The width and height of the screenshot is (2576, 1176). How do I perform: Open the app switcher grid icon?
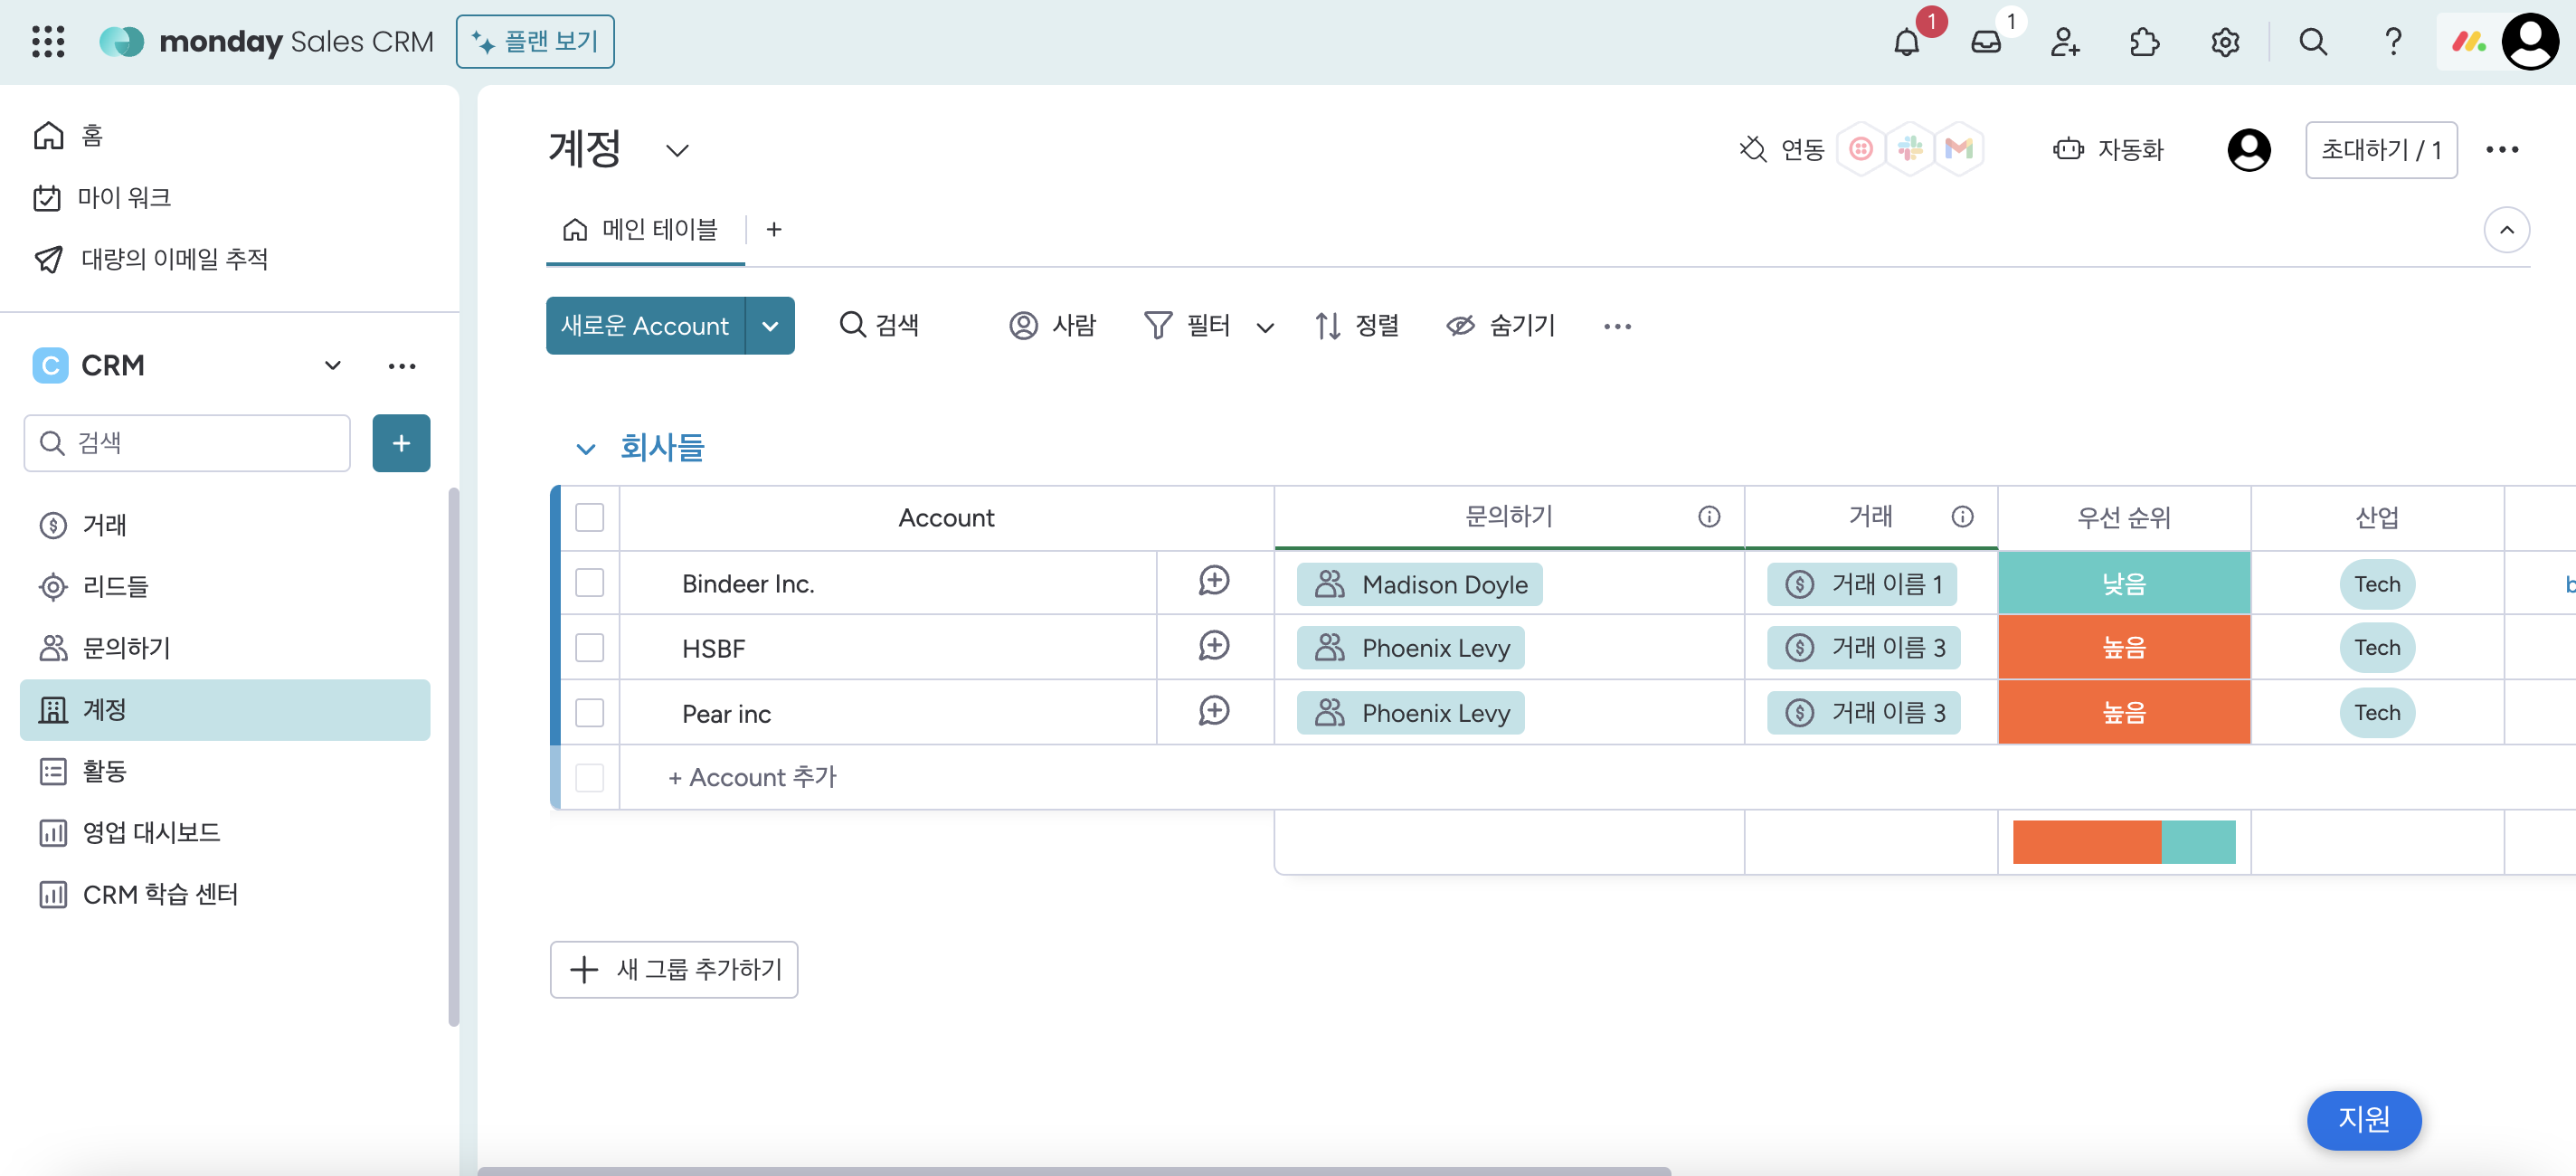click(x=48, y=42)
